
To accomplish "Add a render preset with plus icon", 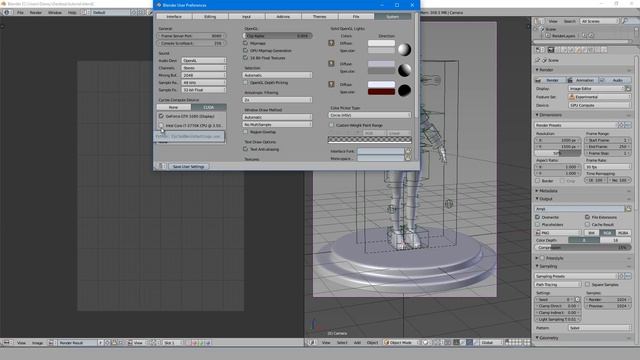I will [621, 125].
